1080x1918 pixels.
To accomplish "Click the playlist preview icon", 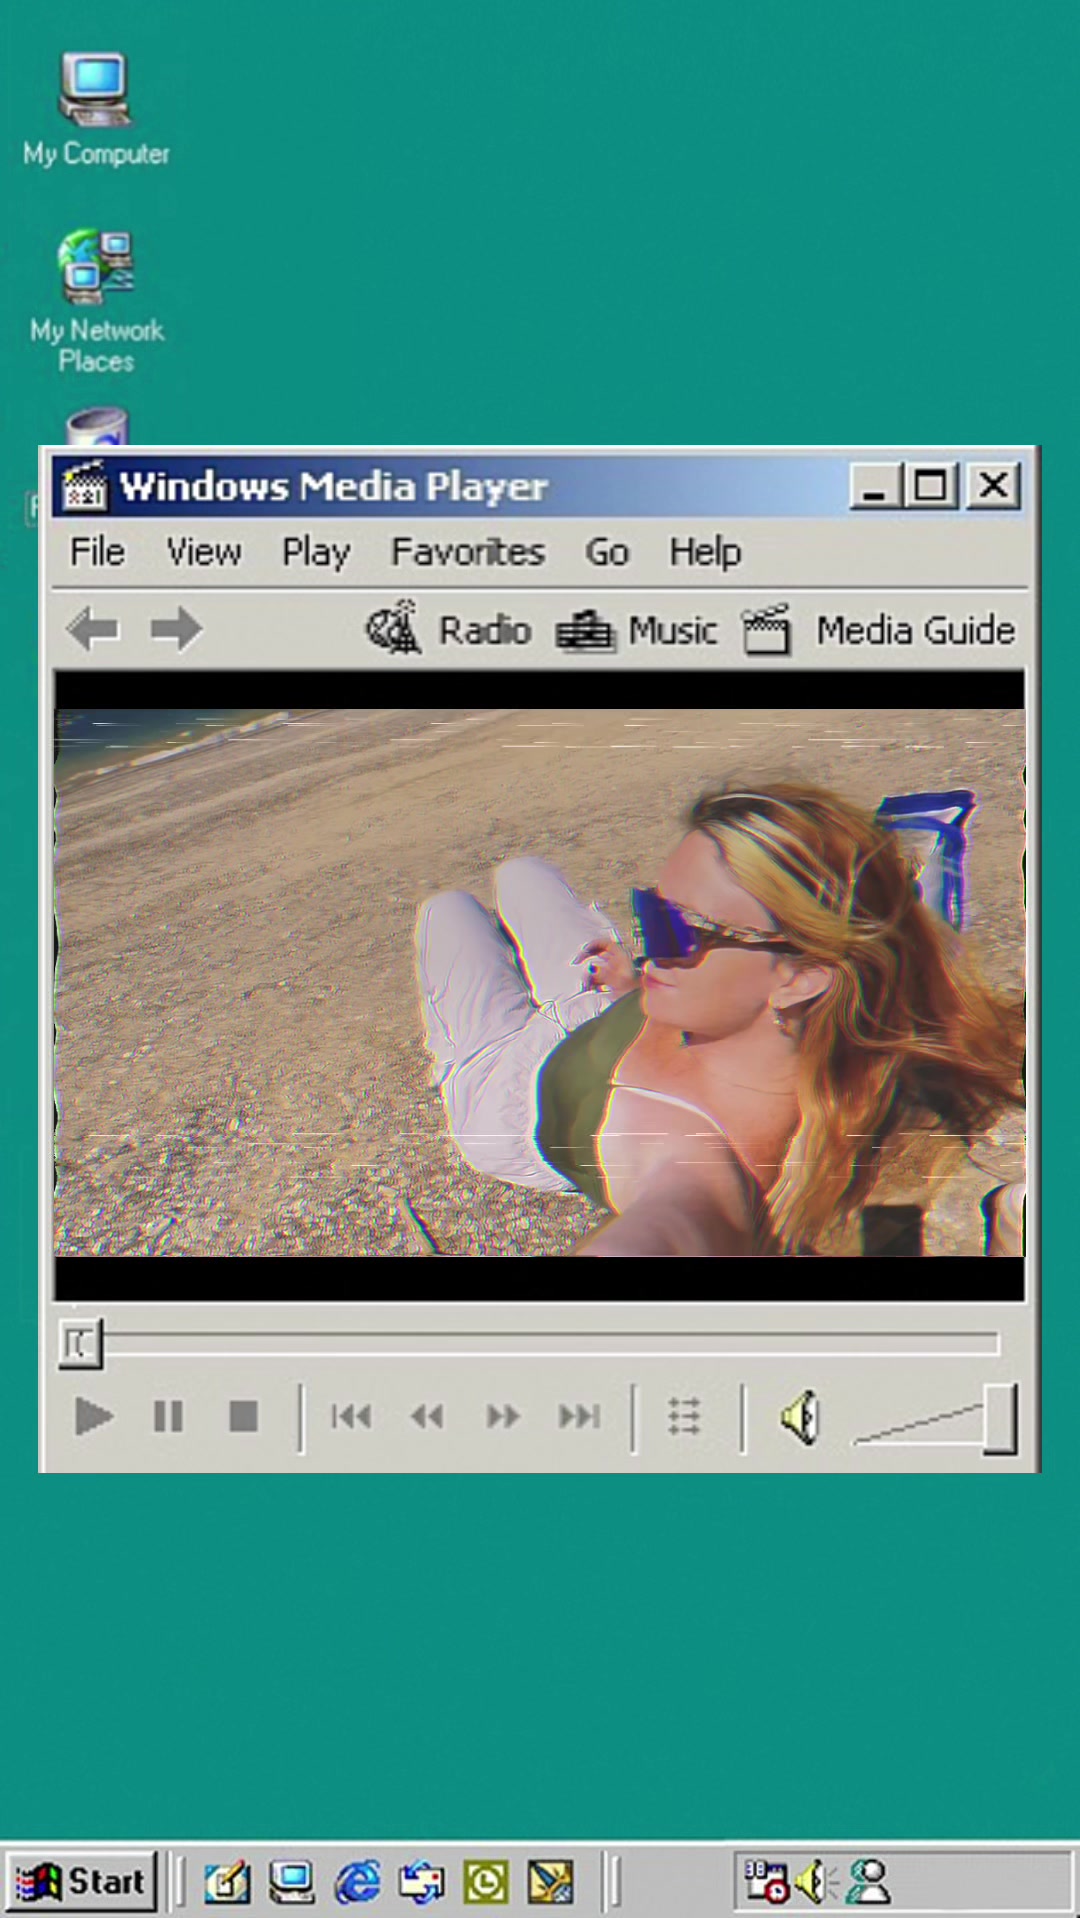I will [x=684, y=1416].
